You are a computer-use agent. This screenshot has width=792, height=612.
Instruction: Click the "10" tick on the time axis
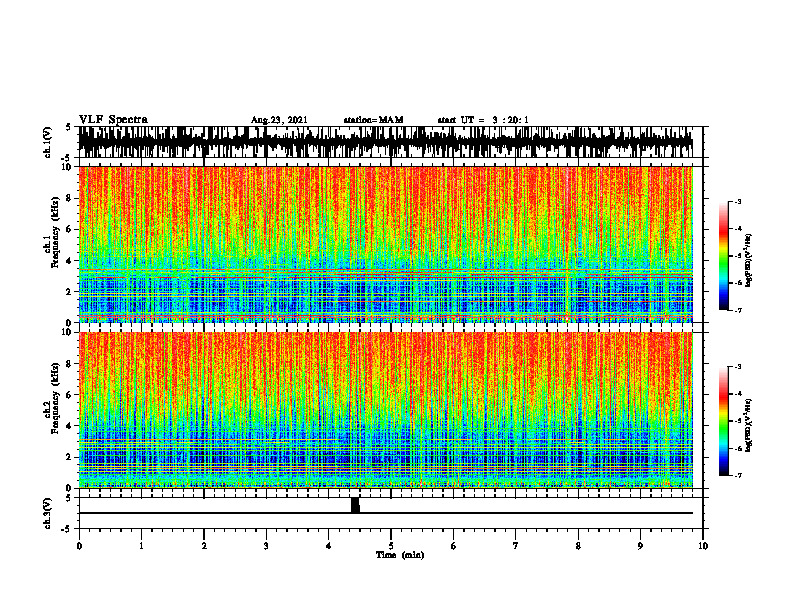pos(703,546)
